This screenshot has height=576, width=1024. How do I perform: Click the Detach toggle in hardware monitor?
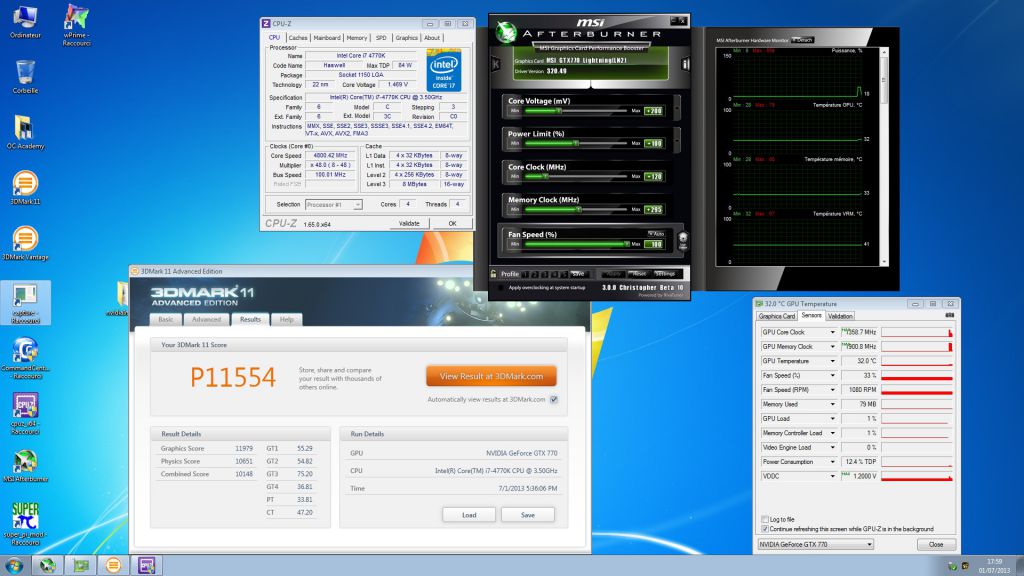pos(802,40)
